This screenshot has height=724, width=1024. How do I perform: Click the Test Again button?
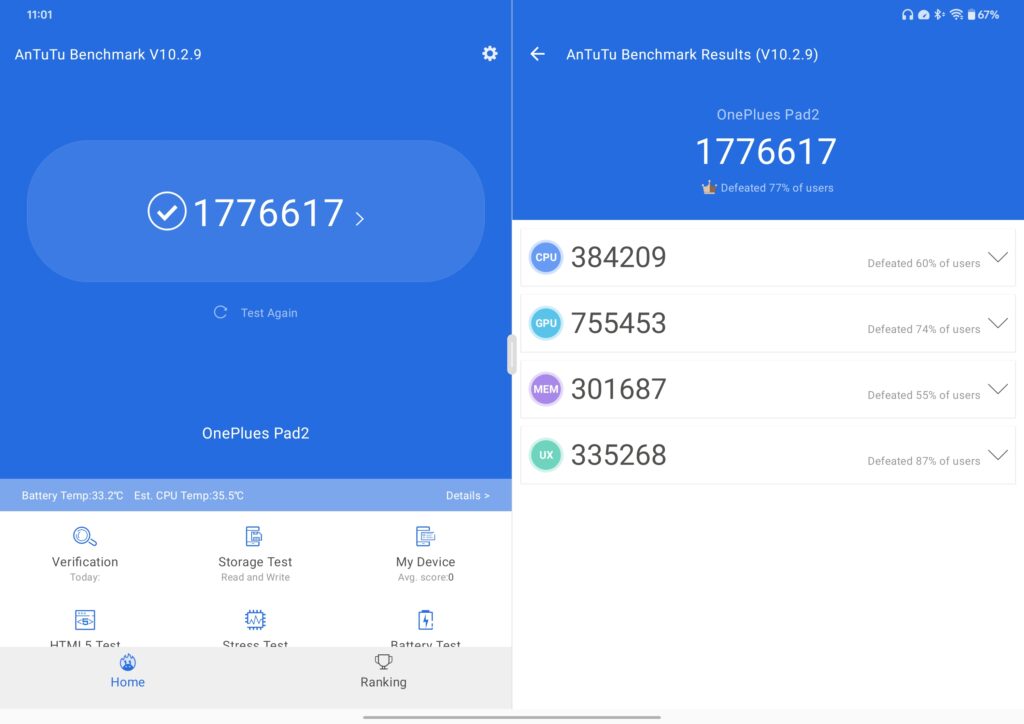(x=255, y=313)
